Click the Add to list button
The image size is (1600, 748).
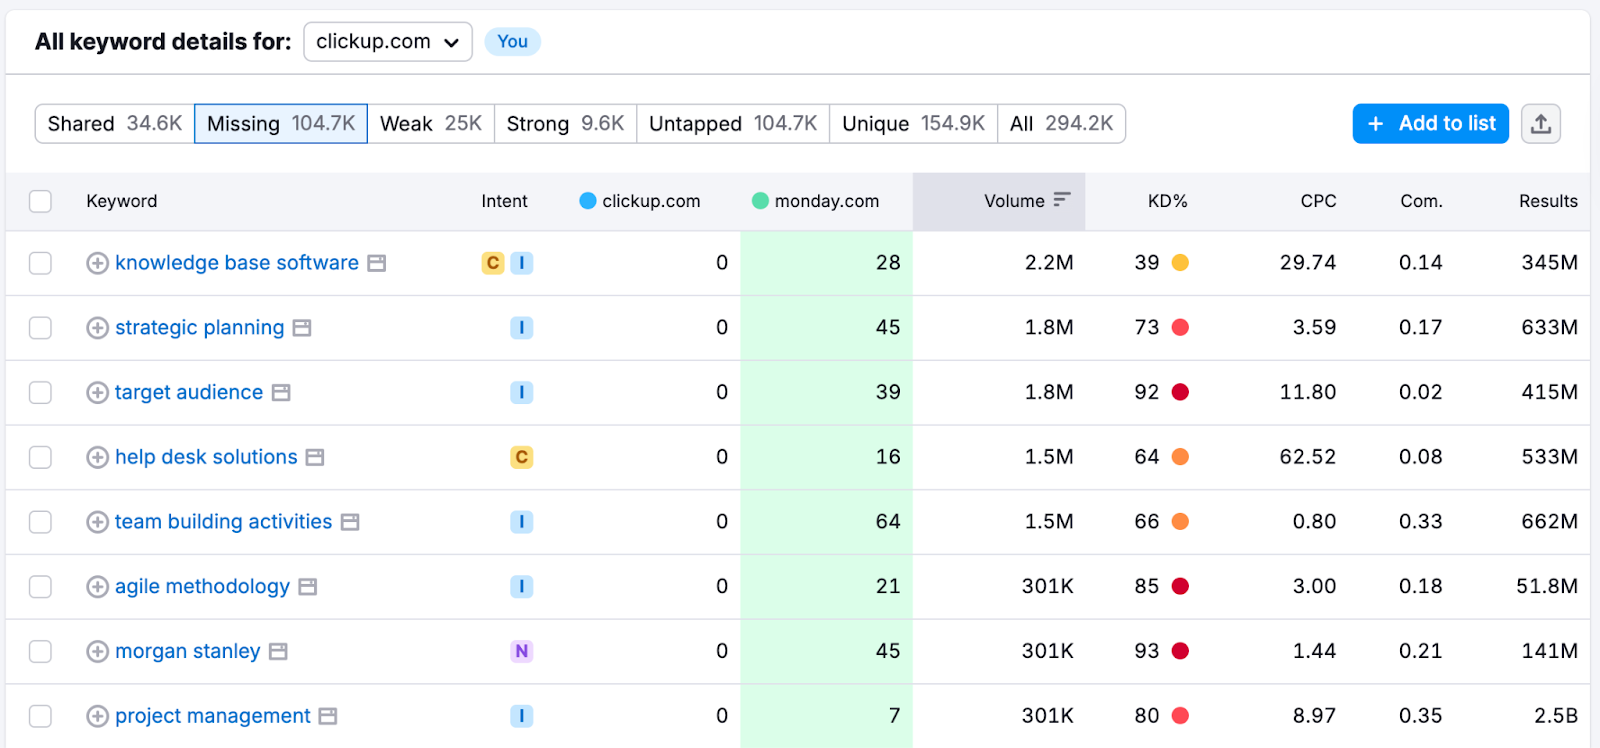[1431, 124]
